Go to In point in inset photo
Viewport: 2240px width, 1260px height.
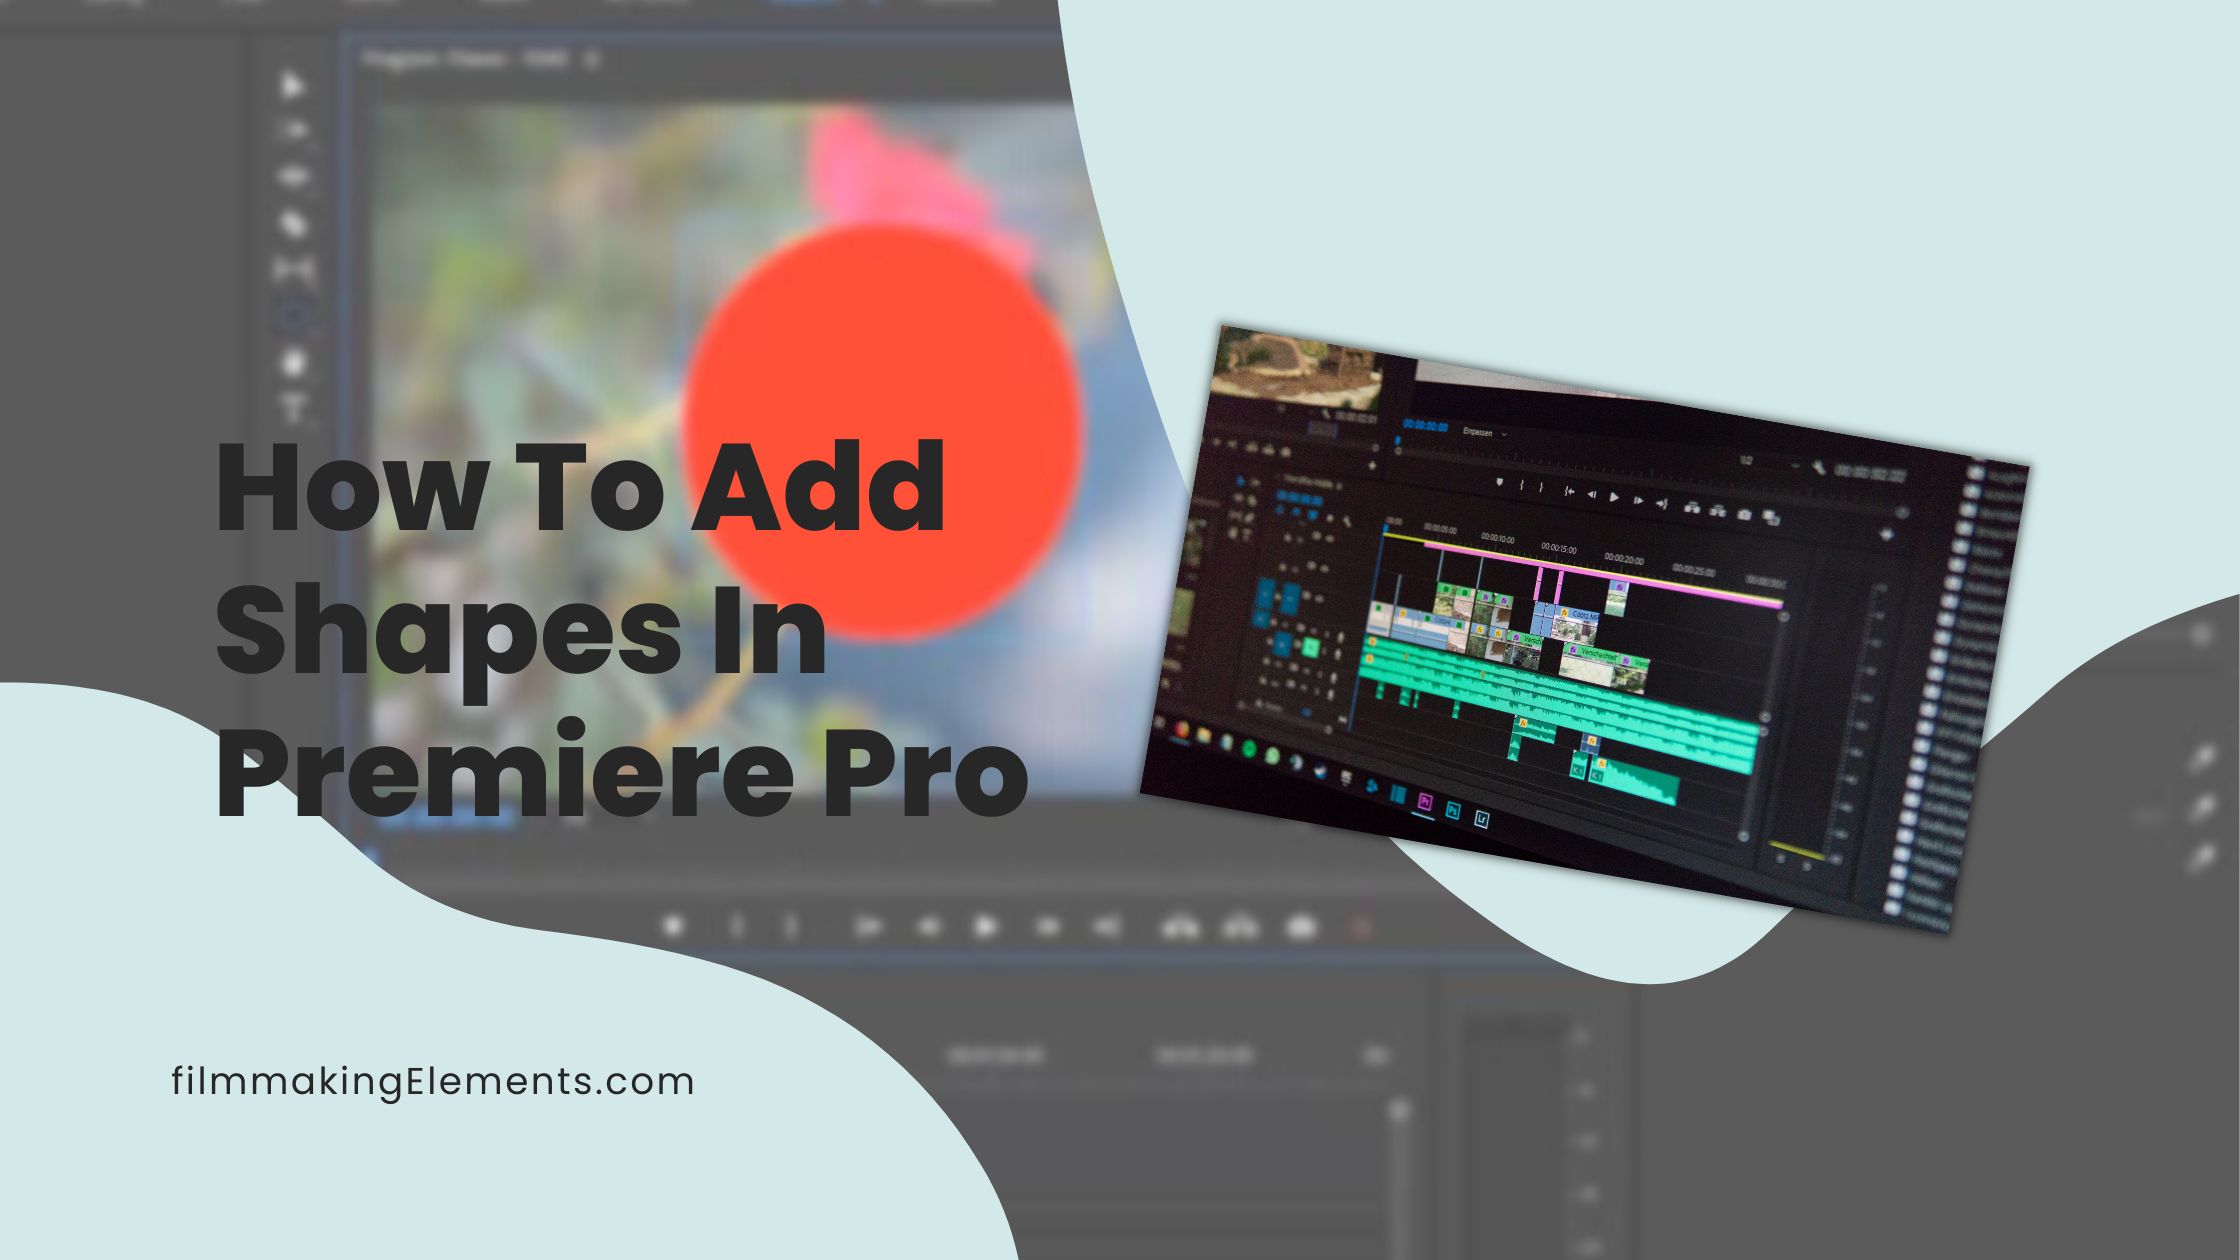(1569, 491)
